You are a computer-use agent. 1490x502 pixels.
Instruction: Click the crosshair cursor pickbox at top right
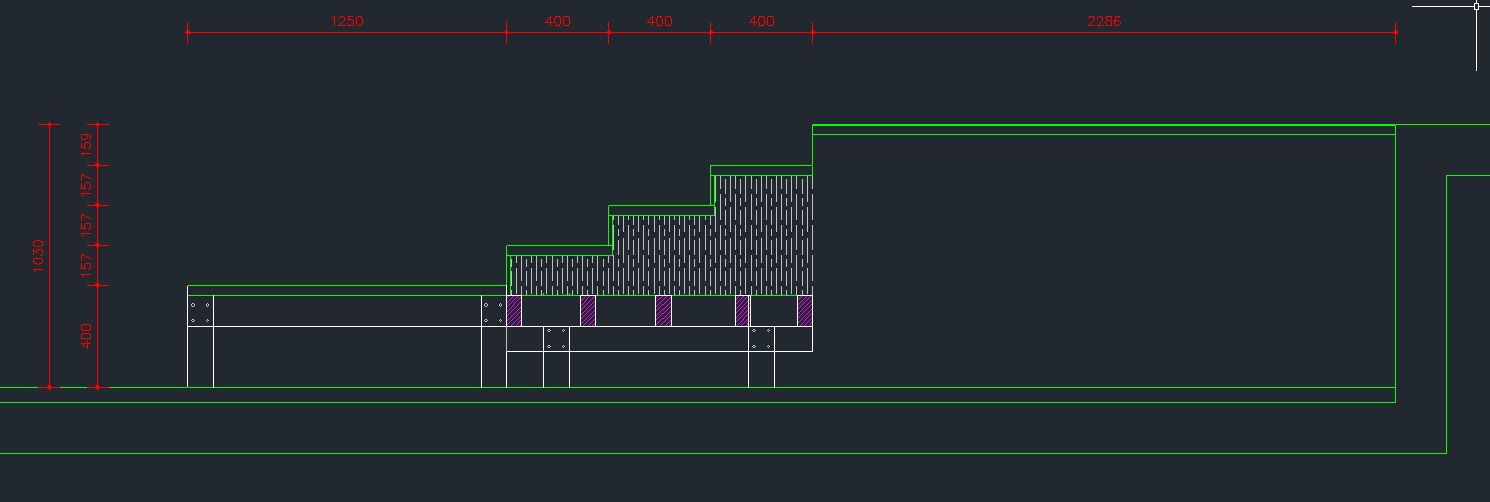pyautogui.click(x=1476, y=6)
